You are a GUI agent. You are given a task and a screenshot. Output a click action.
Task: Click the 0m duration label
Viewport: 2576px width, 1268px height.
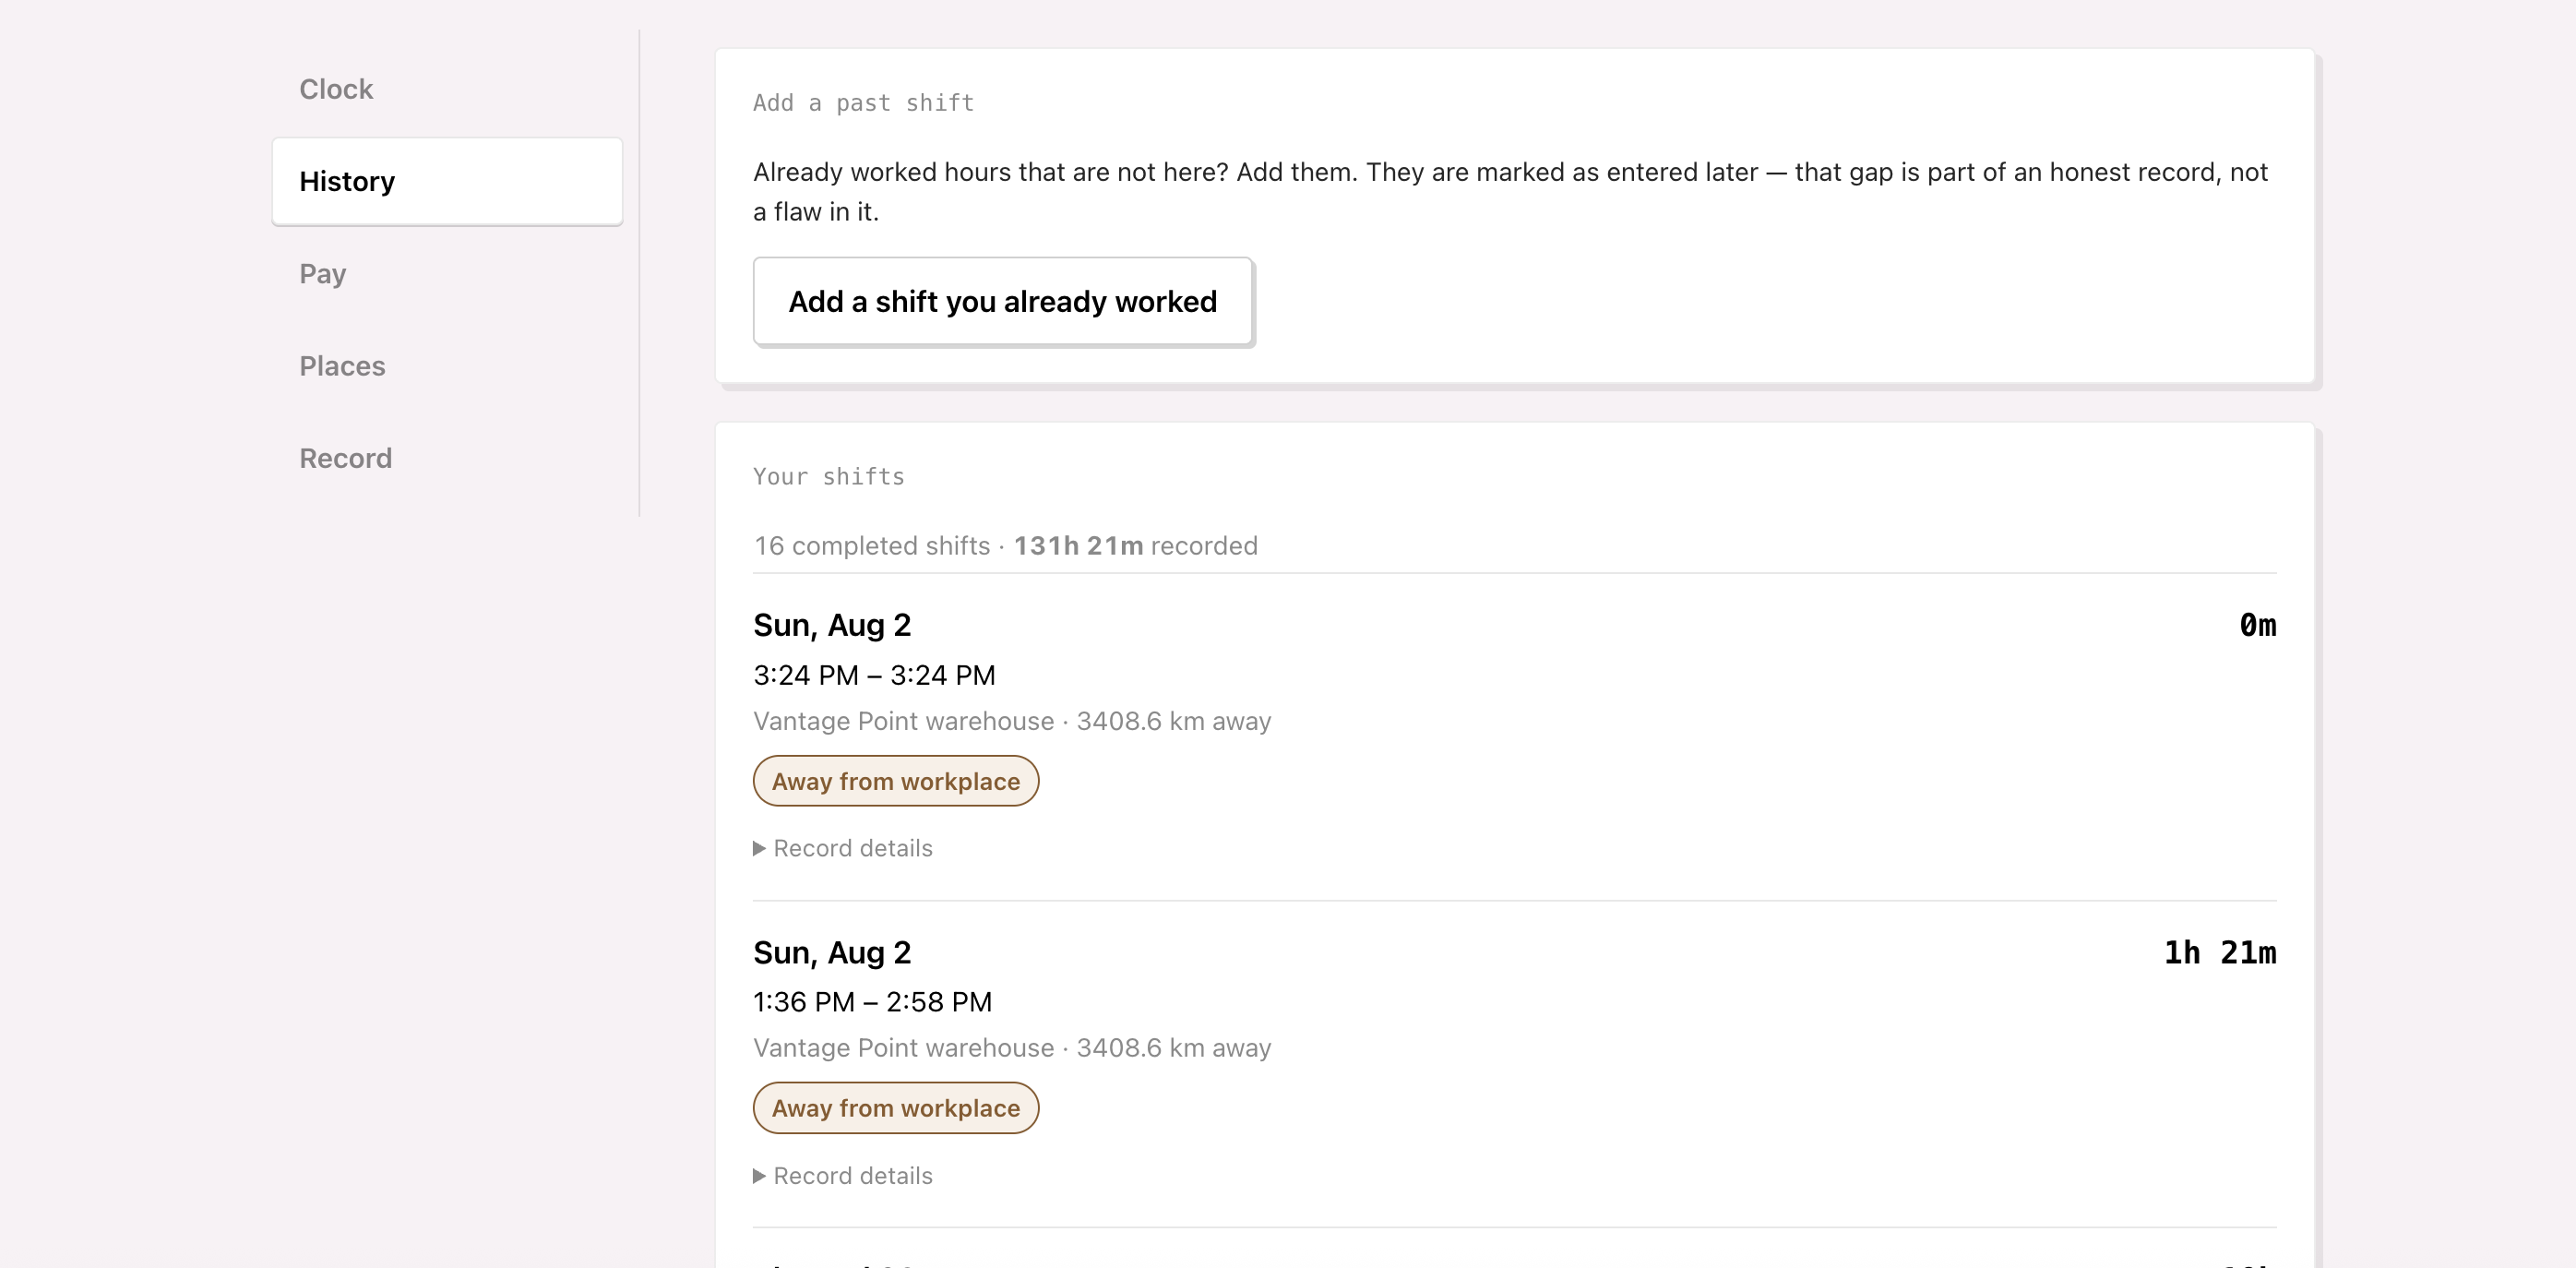coord(2257,625)
